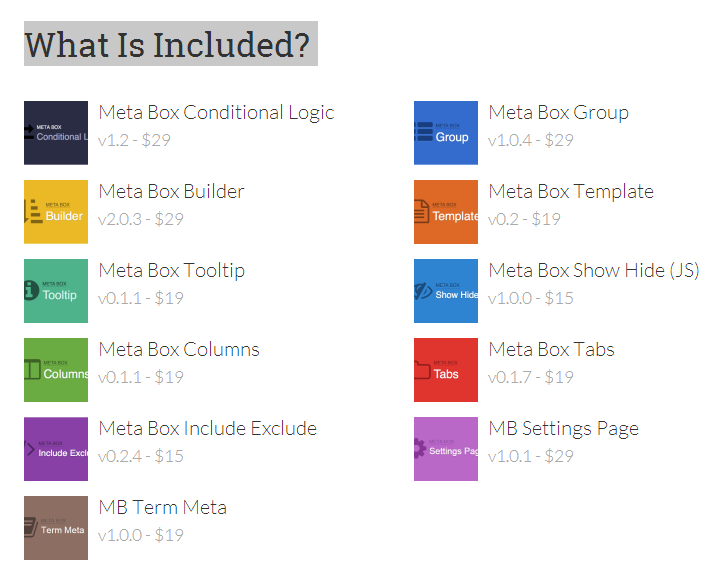The image size is (725, 579).
Task: Click the What Is Included heading
Action: click(x=168, y=45)
